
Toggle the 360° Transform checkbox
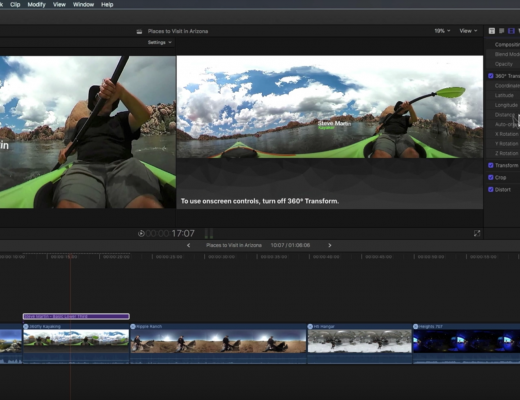[491, 76]
